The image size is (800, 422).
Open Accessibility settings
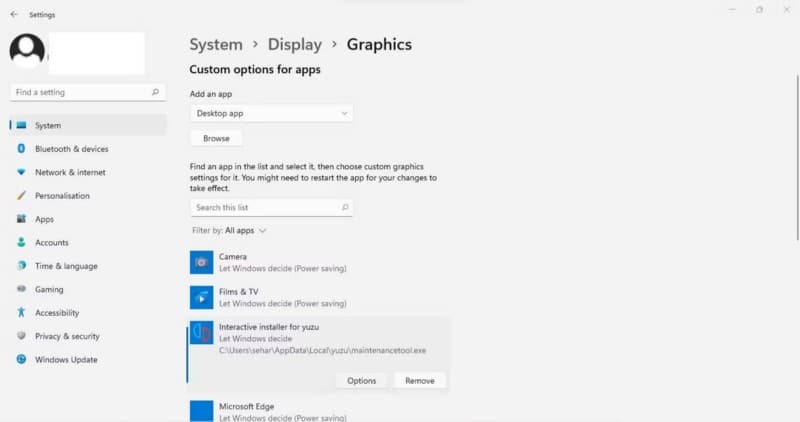pos(88,313)
